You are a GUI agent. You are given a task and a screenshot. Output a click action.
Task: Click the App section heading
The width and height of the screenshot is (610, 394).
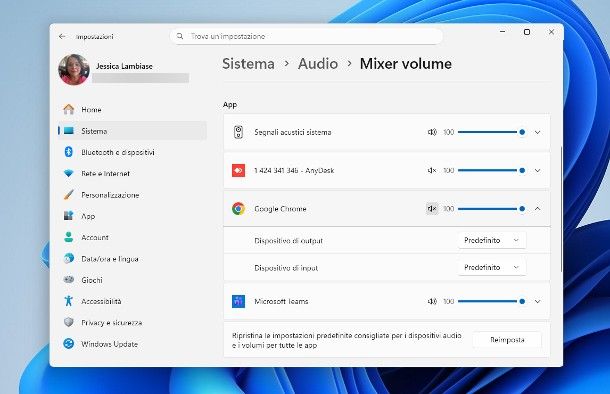pyautogui.click(x=230, y=105)
